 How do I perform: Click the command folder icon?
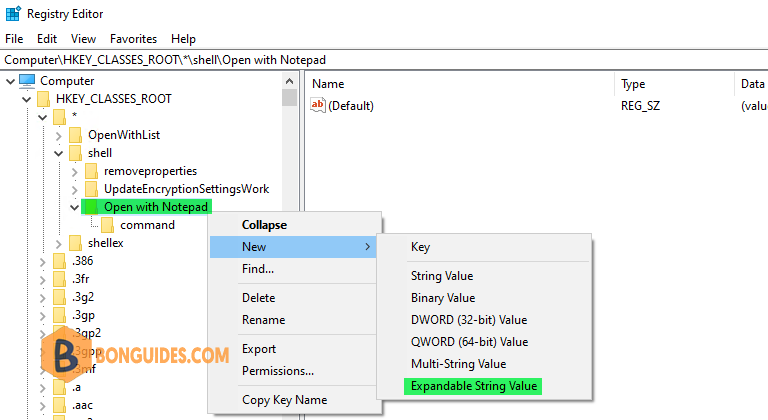click(107, 225)
